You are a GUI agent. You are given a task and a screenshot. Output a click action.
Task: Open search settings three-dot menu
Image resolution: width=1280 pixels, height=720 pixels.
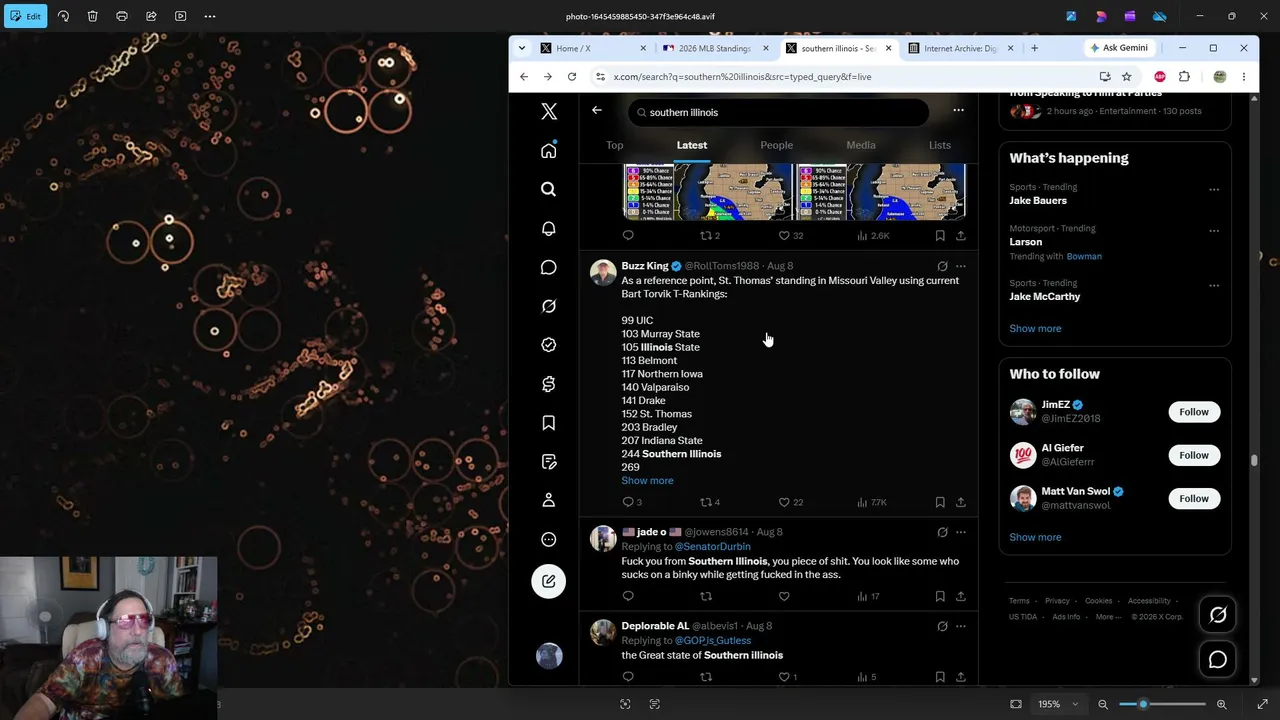(x=958, y=110)
